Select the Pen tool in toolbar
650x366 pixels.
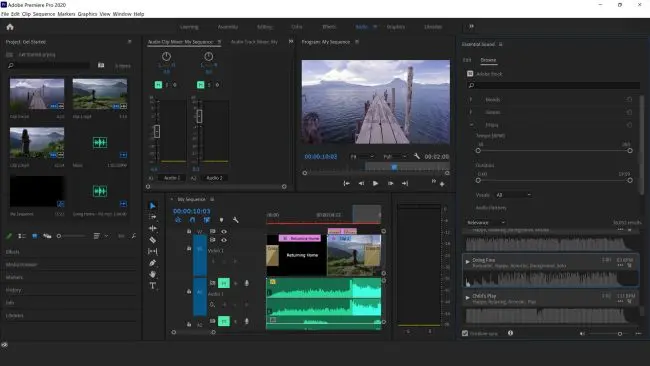point(153,263)
